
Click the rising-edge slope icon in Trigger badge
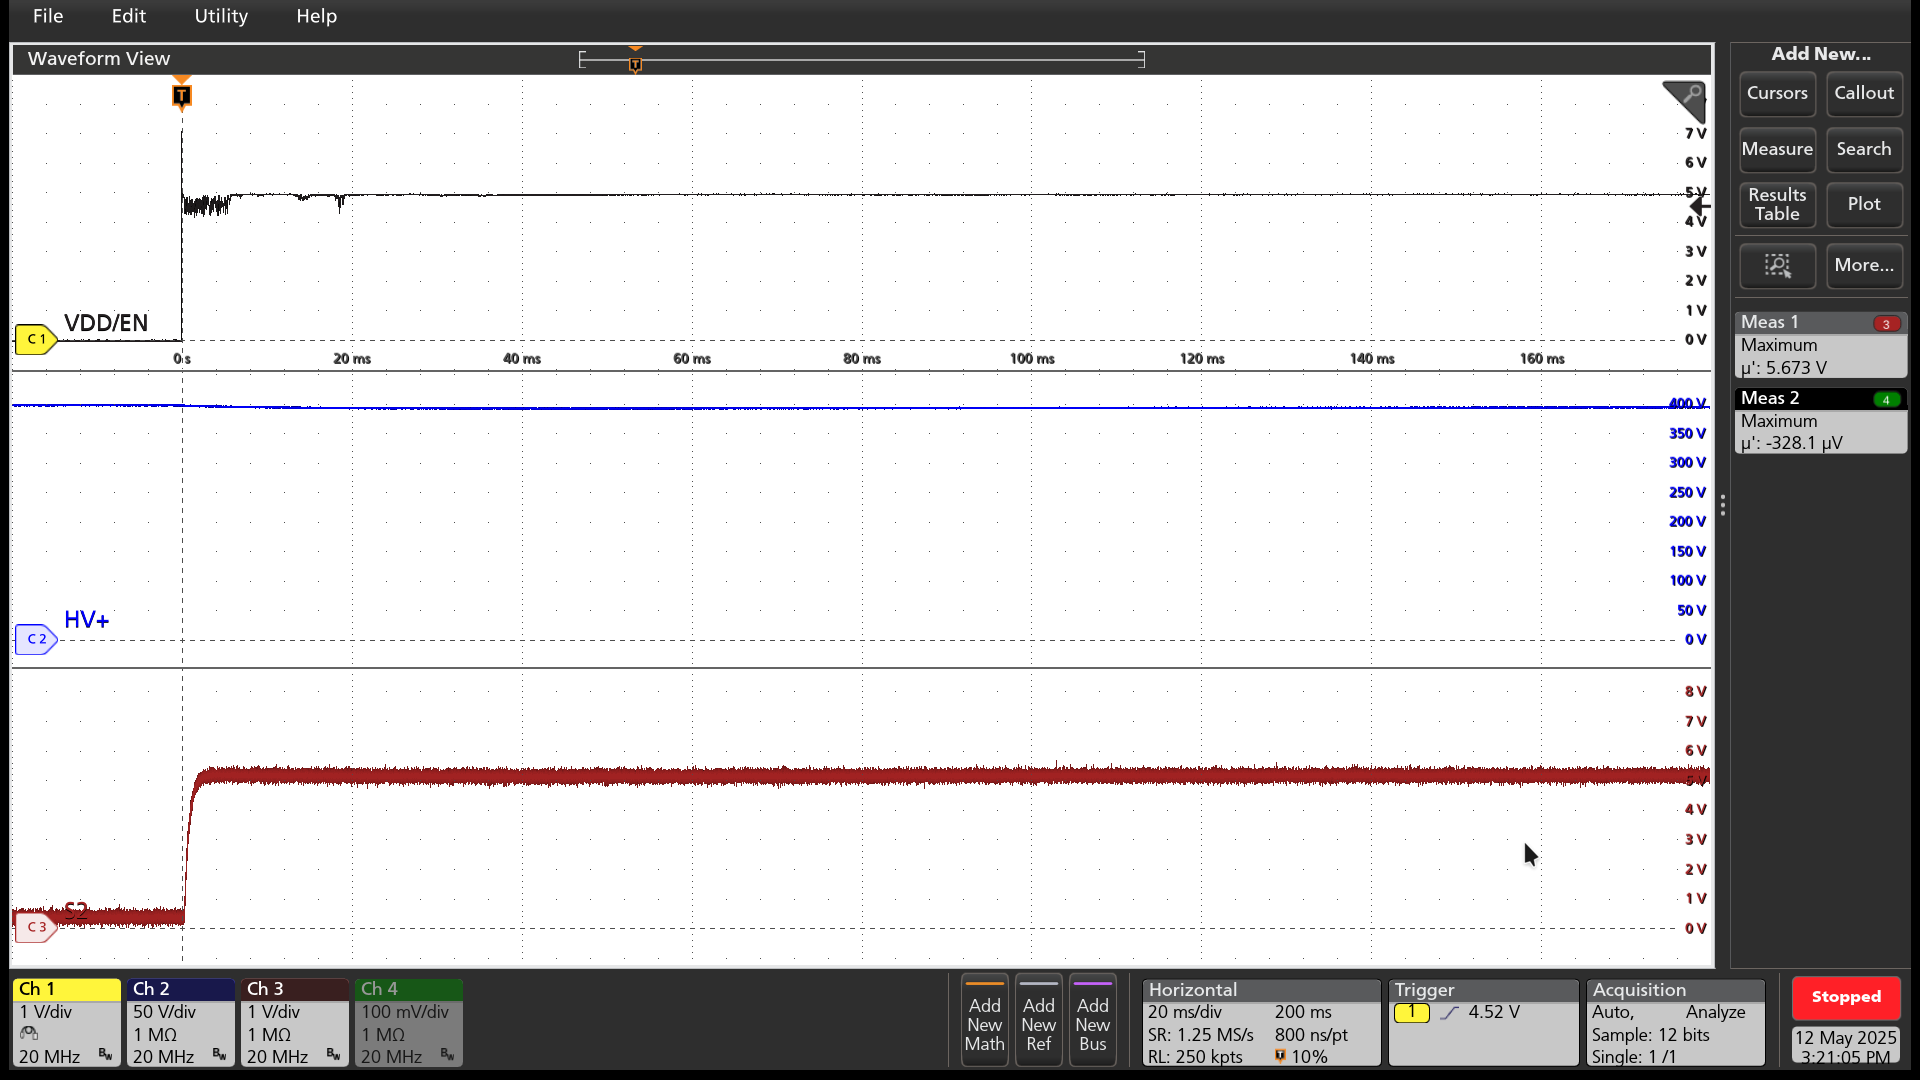point(1451,1012)
